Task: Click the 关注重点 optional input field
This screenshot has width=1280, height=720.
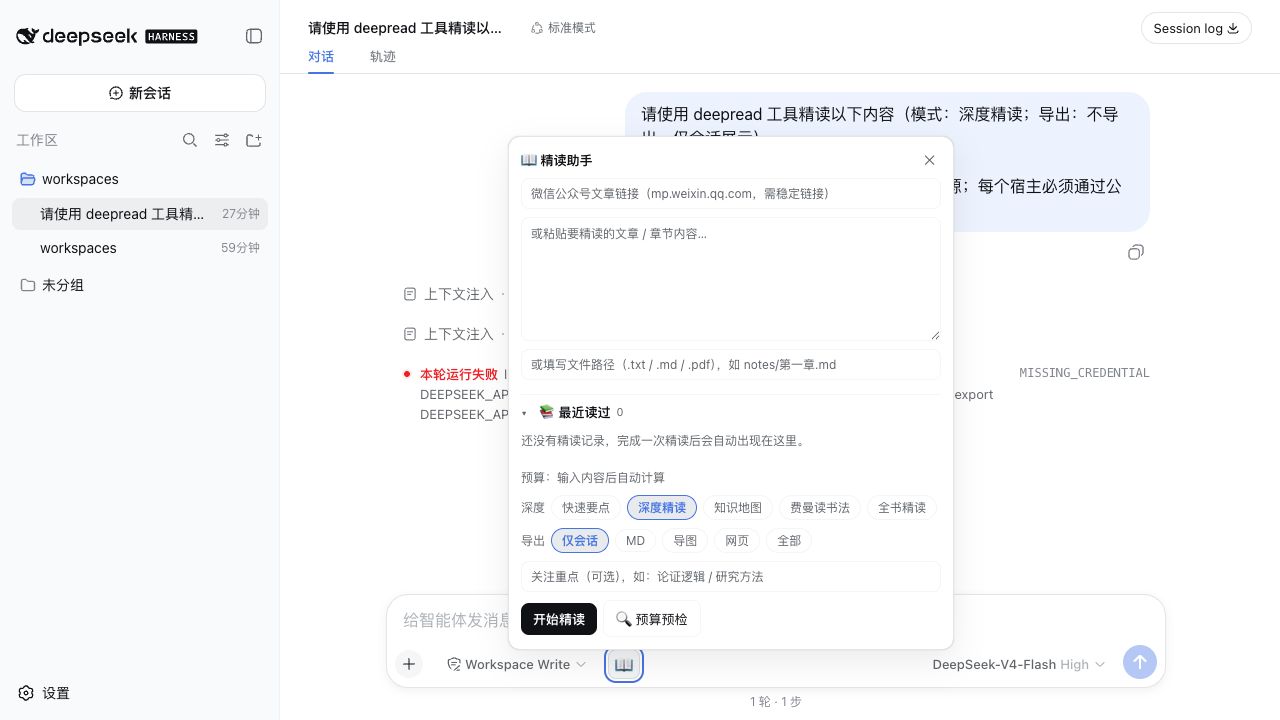Action: [731, 576]
